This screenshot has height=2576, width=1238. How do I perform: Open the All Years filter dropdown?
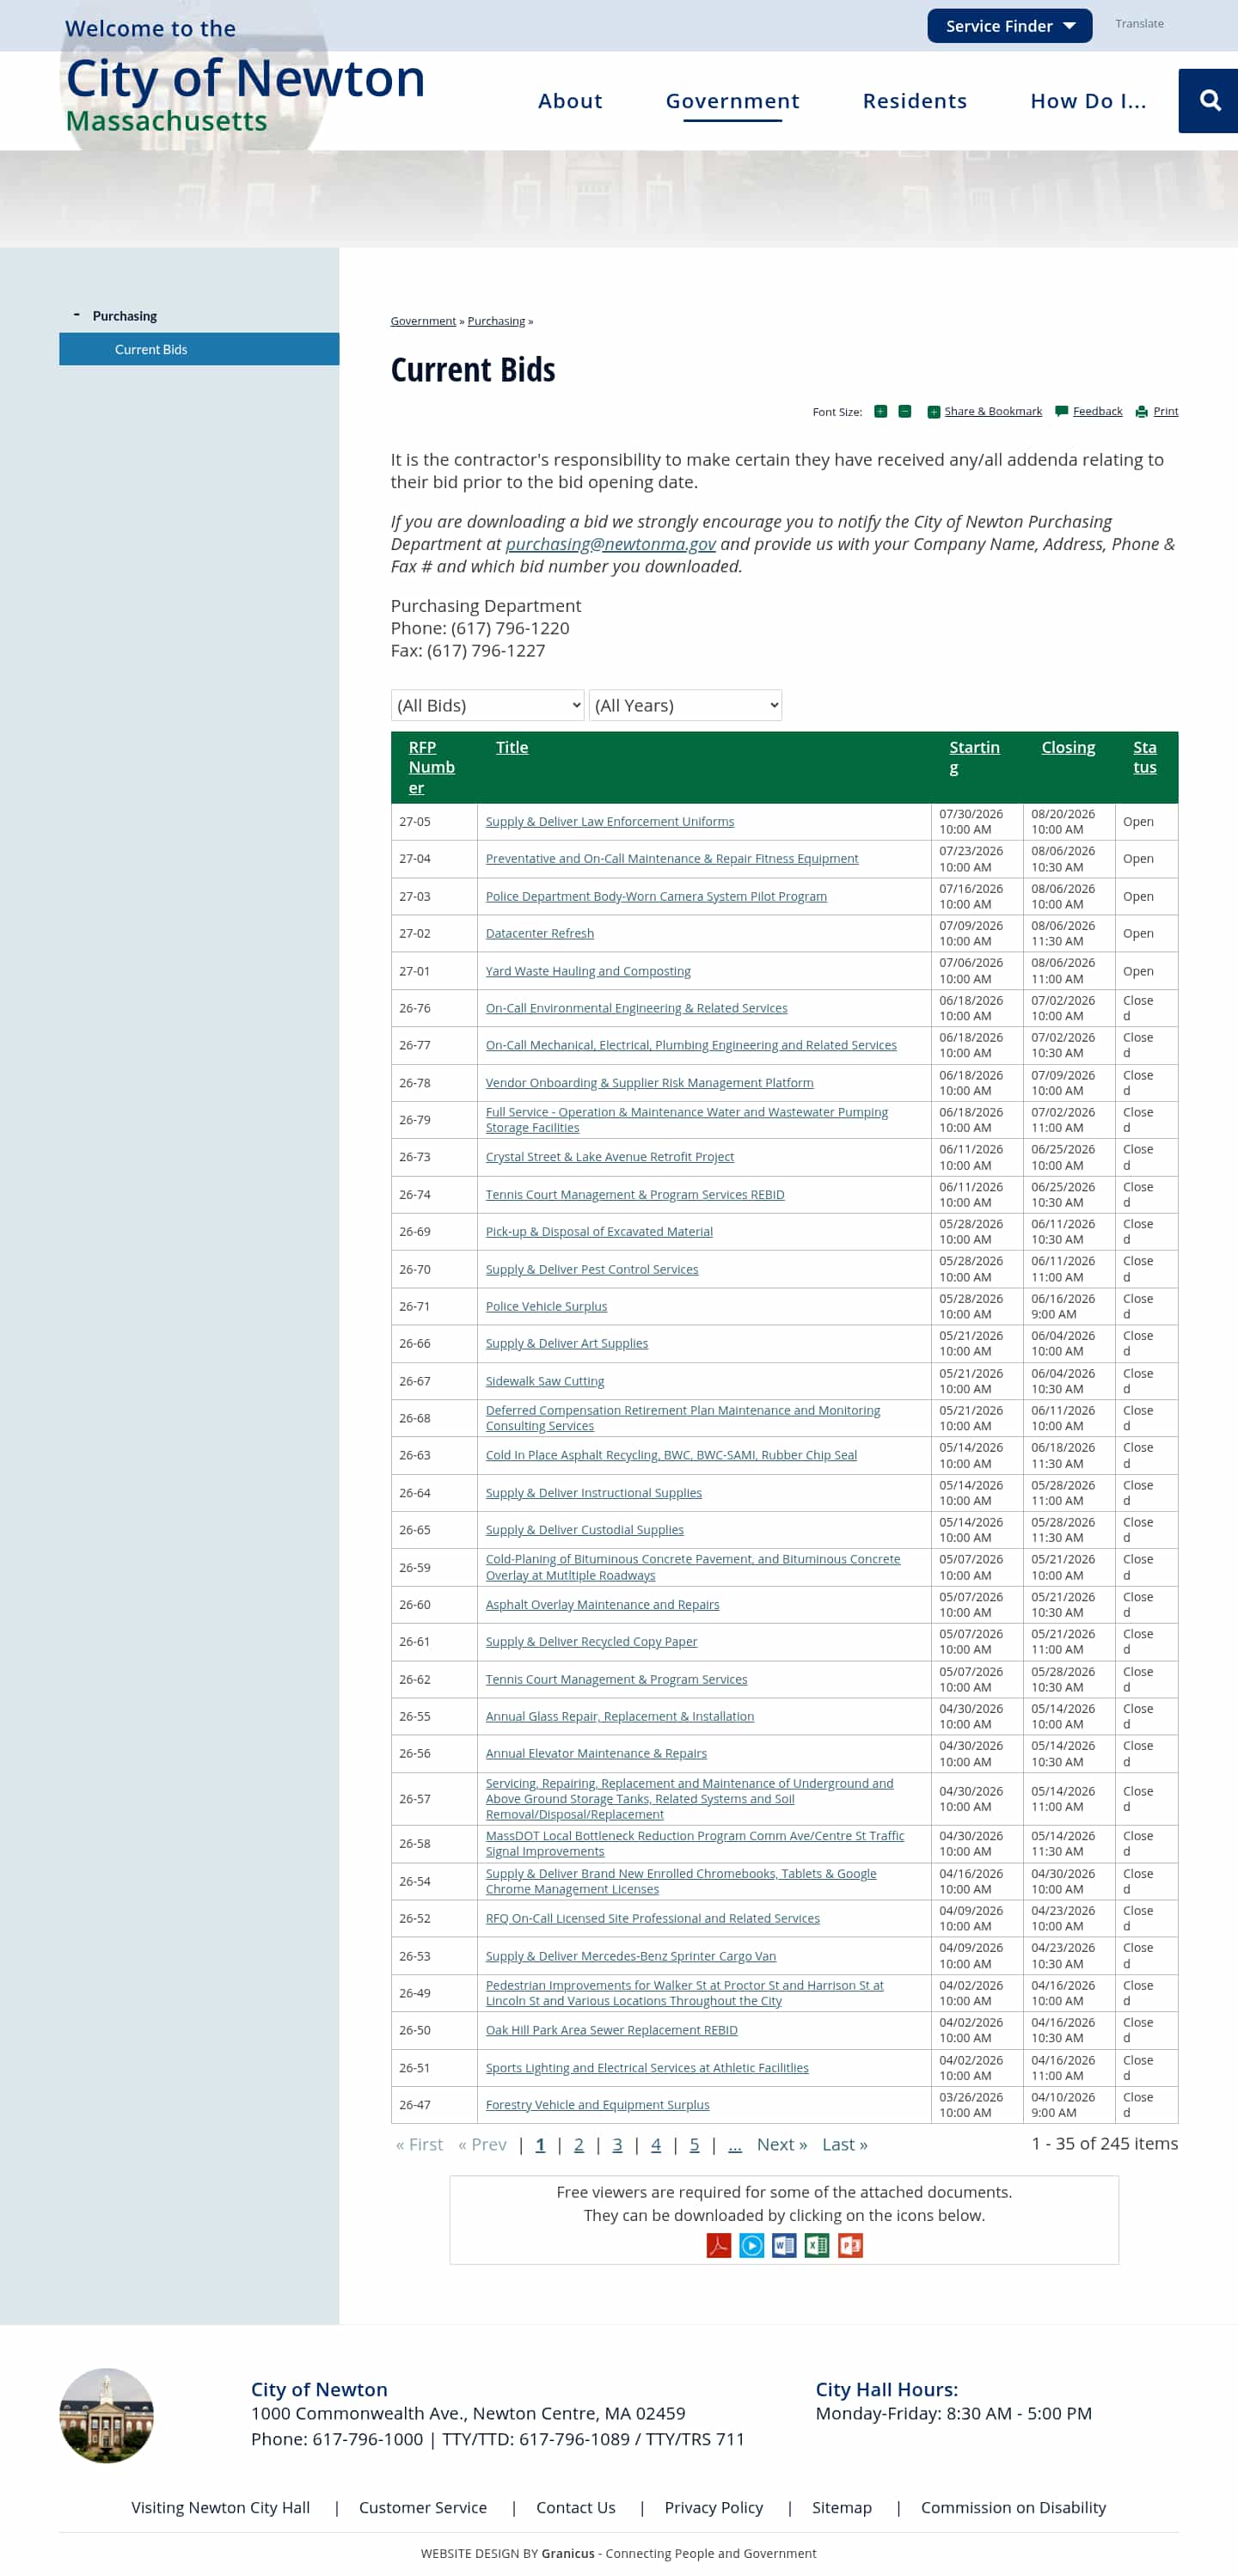[685, 705]
